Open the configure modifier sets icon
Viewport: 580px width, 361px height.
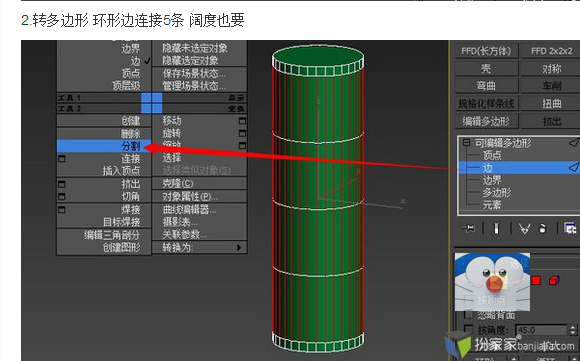[x=570, y=228]
